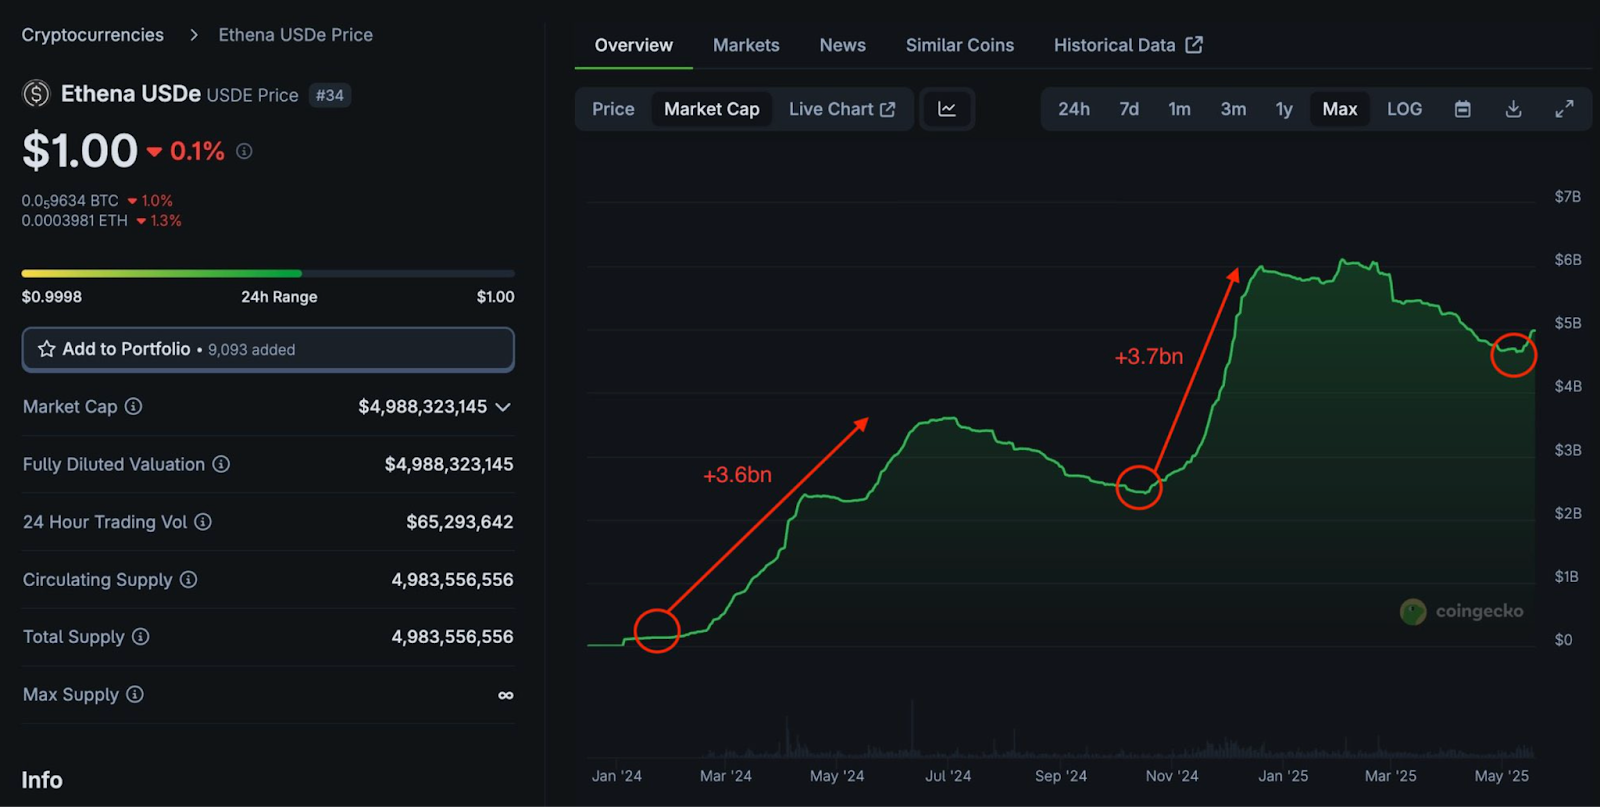
Task: Click the infinity Max Supply value
Action: point(506,695)
